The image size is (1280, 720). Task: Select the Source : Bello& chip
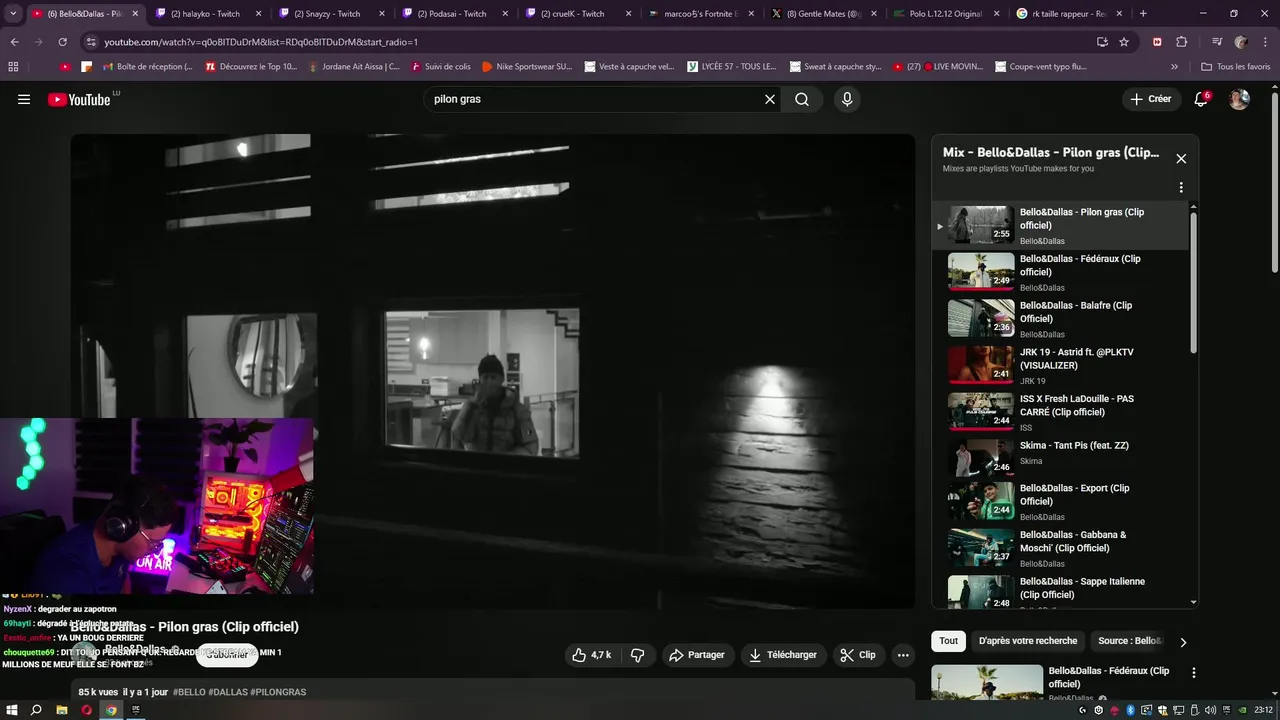click(x=1130, y=641)
